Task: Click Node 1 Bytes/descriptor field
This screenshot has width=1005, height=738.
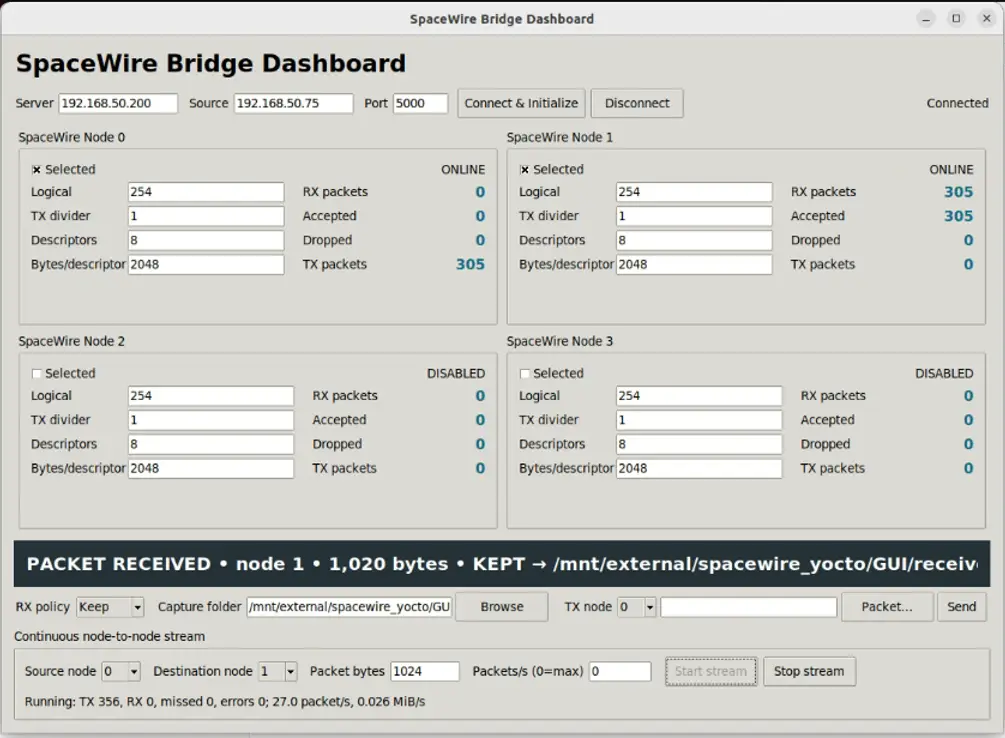Action: 694,264
